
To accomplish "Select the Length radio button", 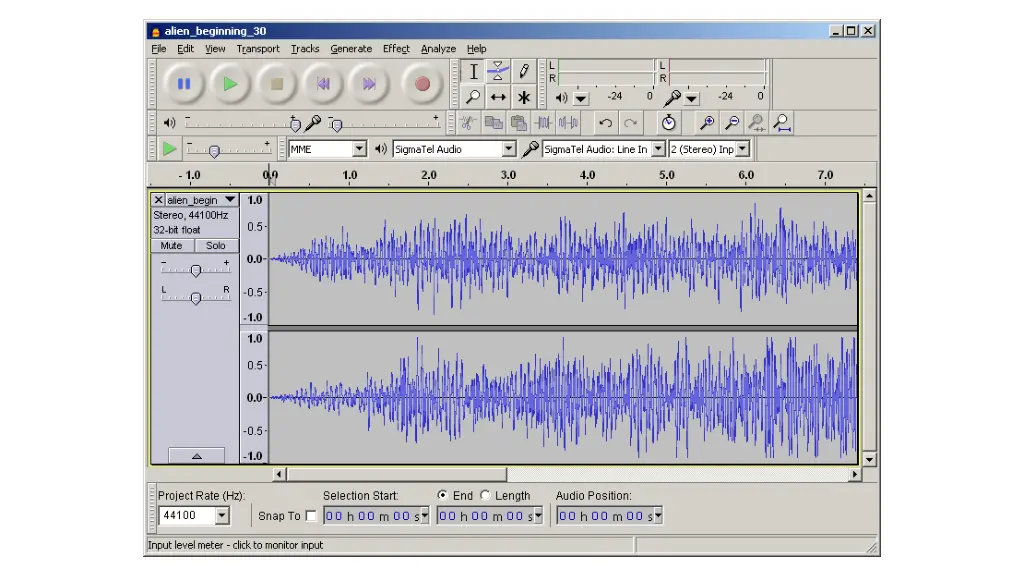I will coord(485,495).
